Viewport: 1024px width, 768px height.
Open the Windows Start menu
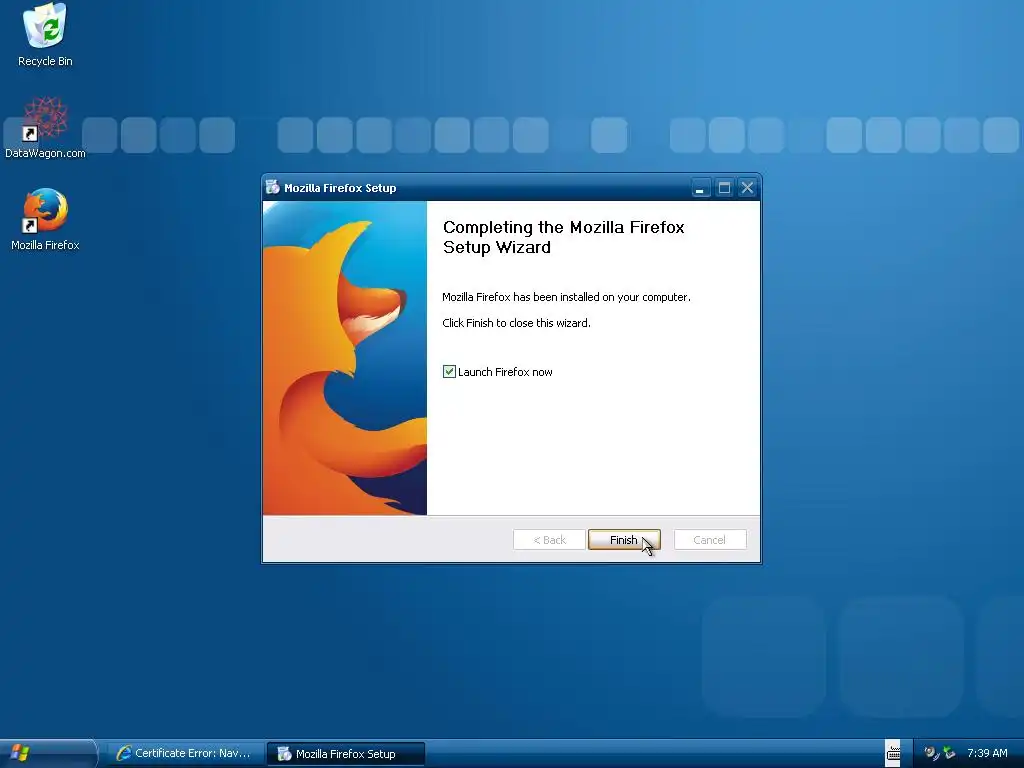pyautogui.click(x=47, y=753)
